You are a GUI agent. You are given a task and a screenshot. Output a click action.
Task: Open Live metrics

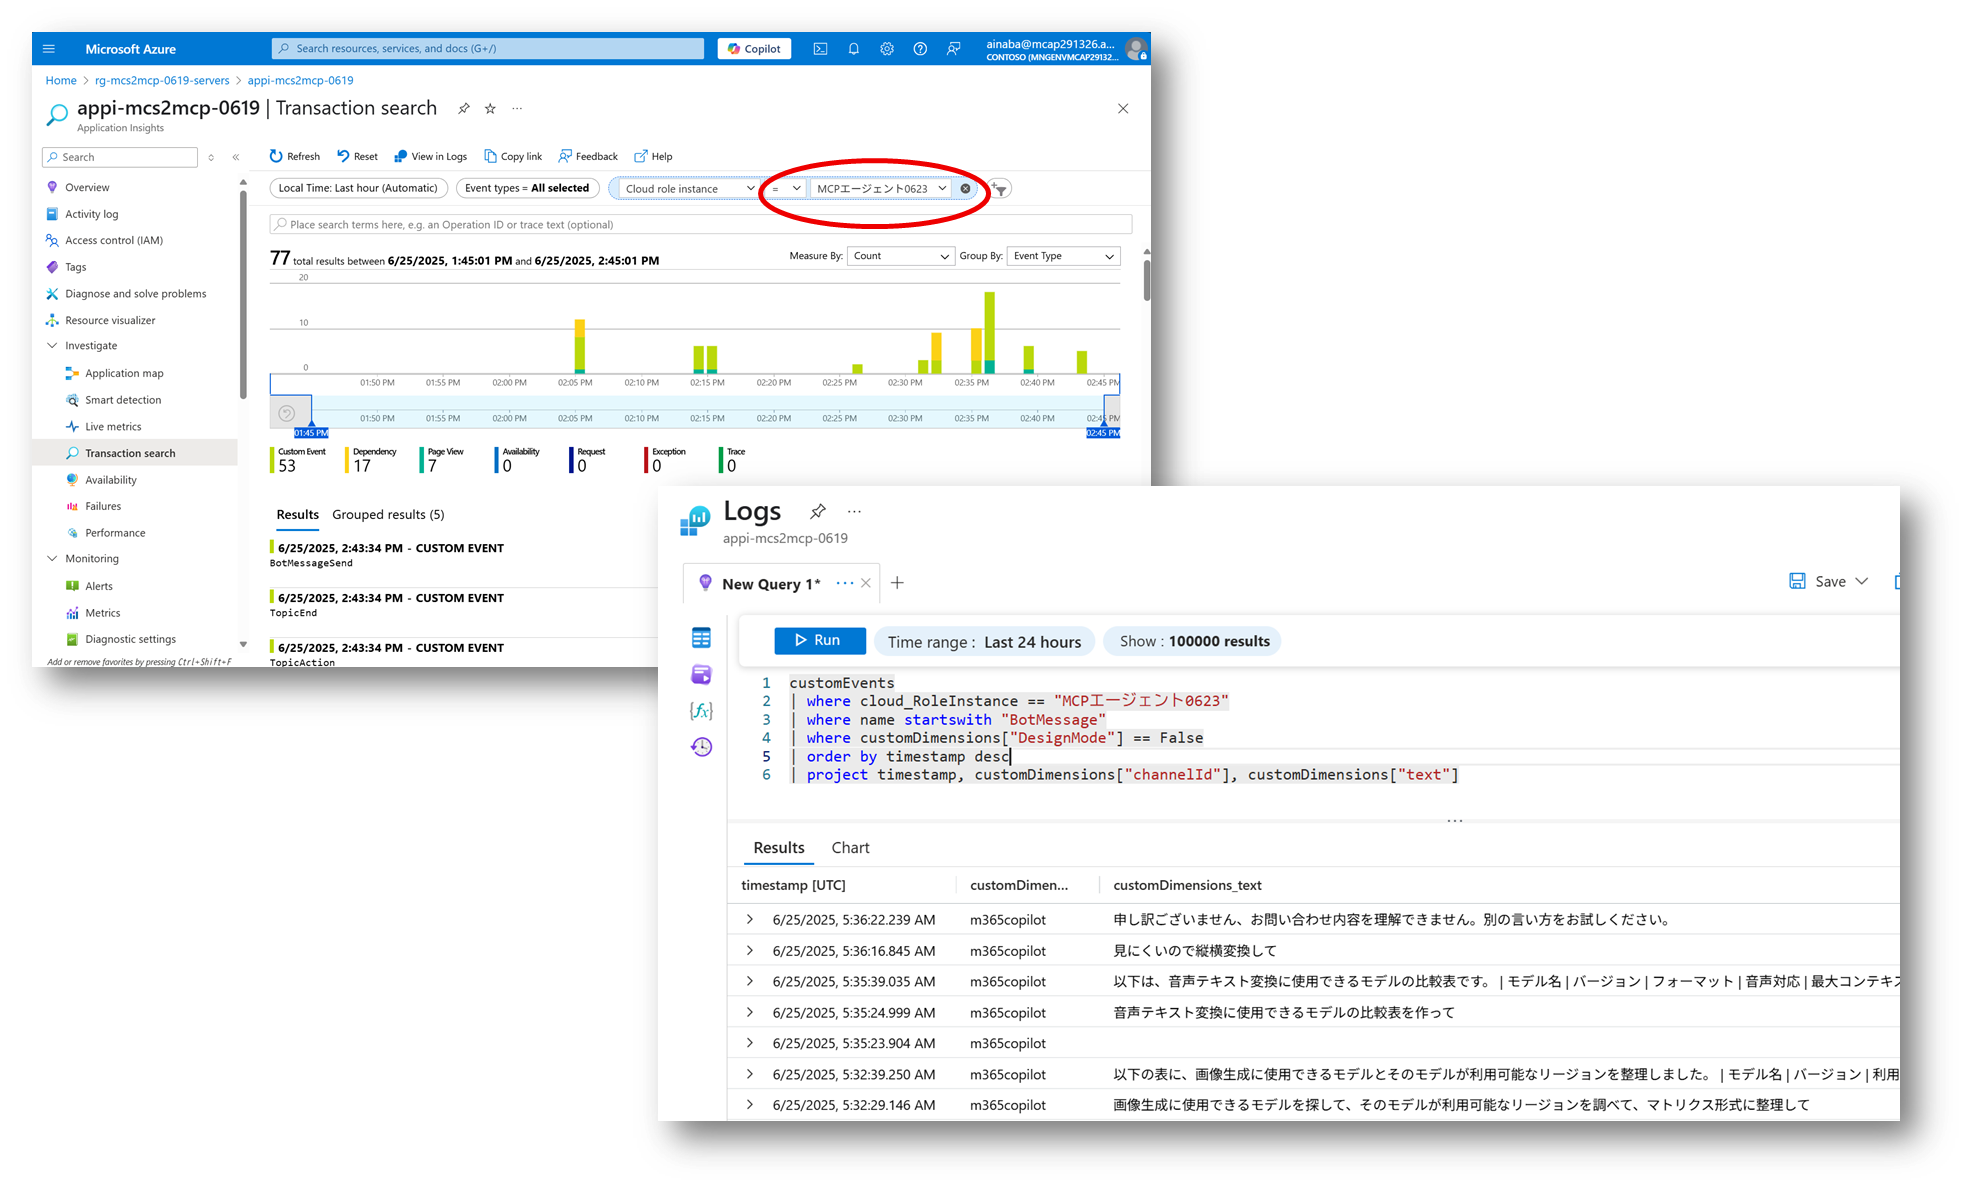point(113,426)
